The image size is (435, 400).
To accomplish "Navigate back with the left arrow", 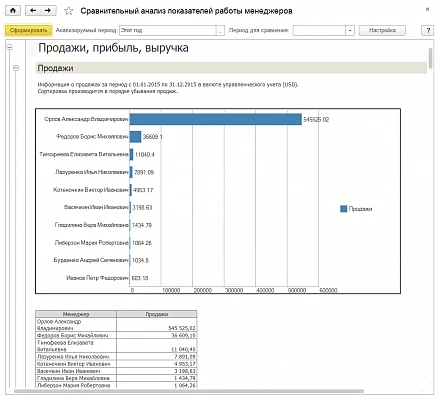I will click(x=33, y=11).
